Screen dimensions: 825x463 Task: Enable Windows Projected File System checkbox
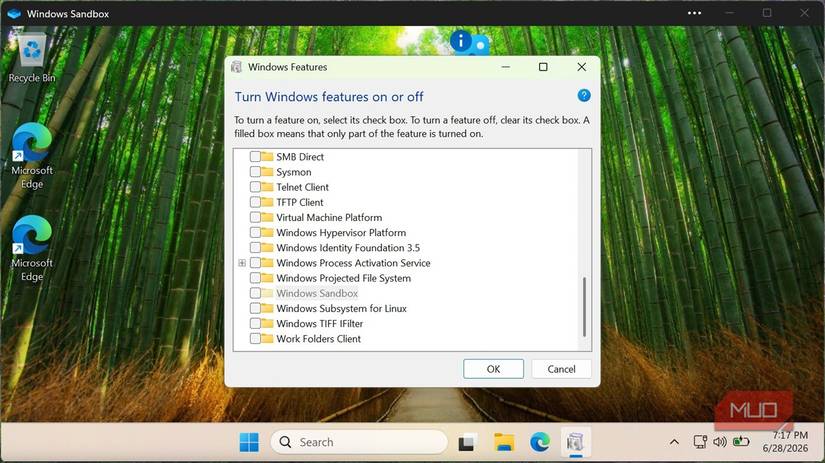coord(255,278)
